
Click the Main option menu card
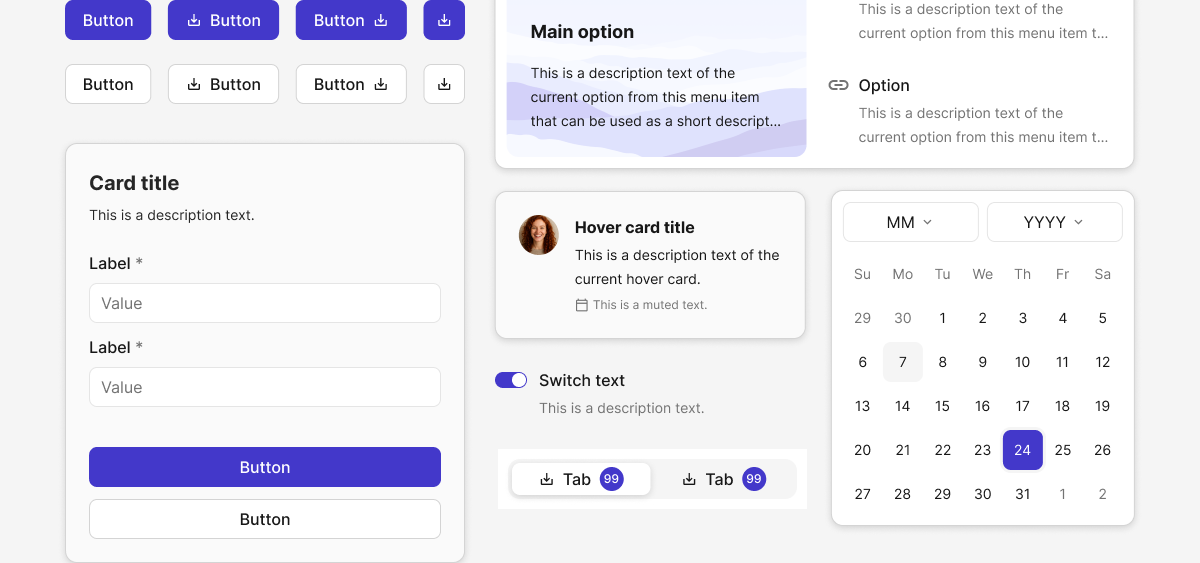(x=656, y=78)
